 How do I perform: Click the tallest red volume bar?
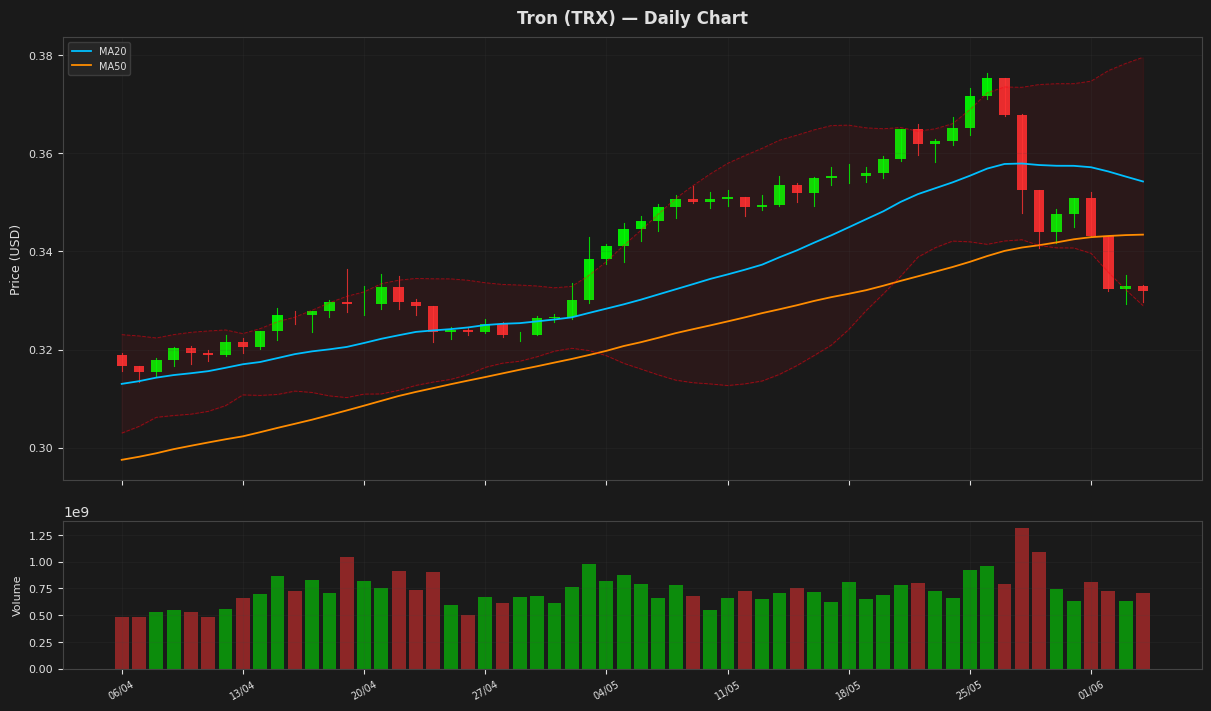tap(1022, 598)
